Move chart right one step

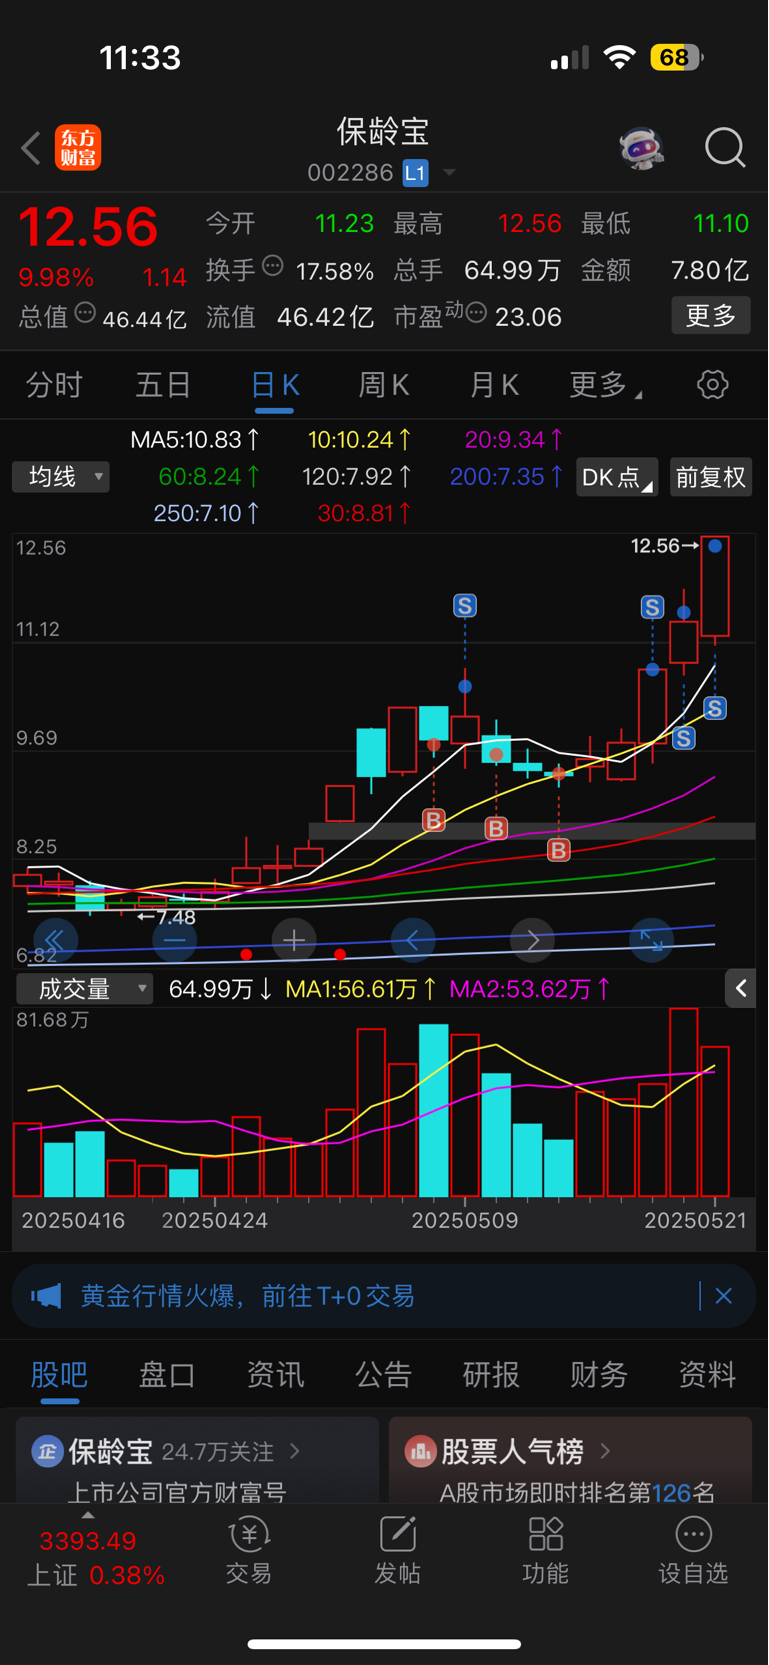click(532, 940)
